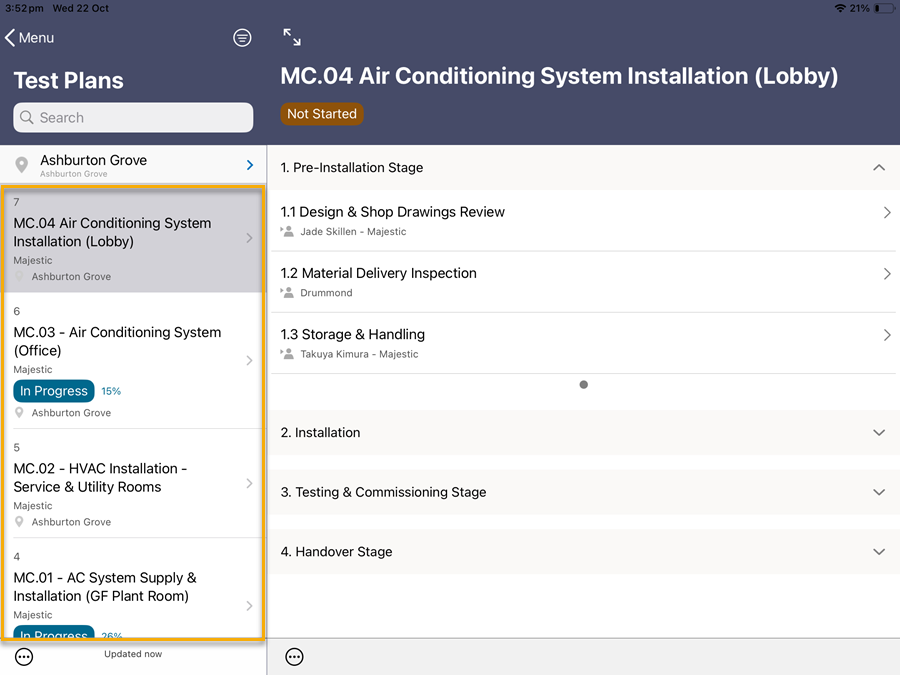This screenshot has width=900, height=675.
Task: Open 1.1 Design & Shop Drawings Review
Action: point(583,220)
